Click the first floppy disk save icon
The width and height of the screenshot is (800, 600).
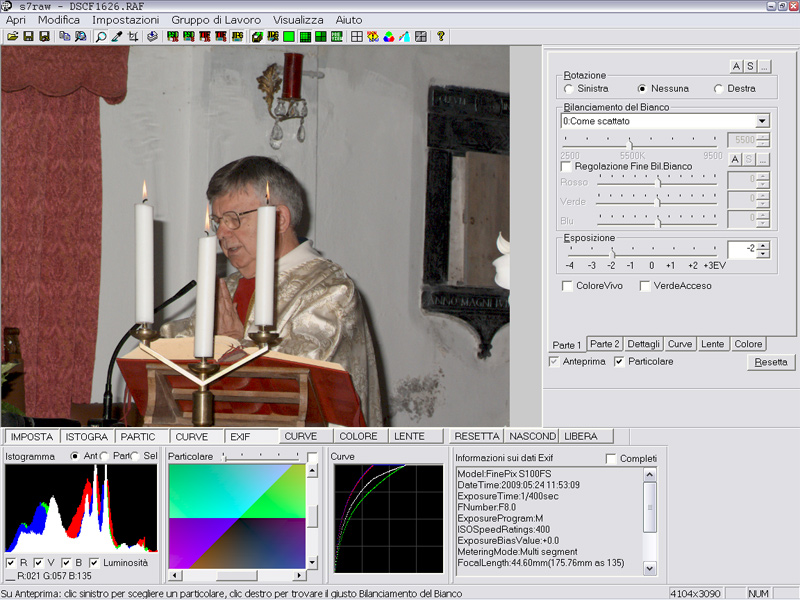coord(29,37)
